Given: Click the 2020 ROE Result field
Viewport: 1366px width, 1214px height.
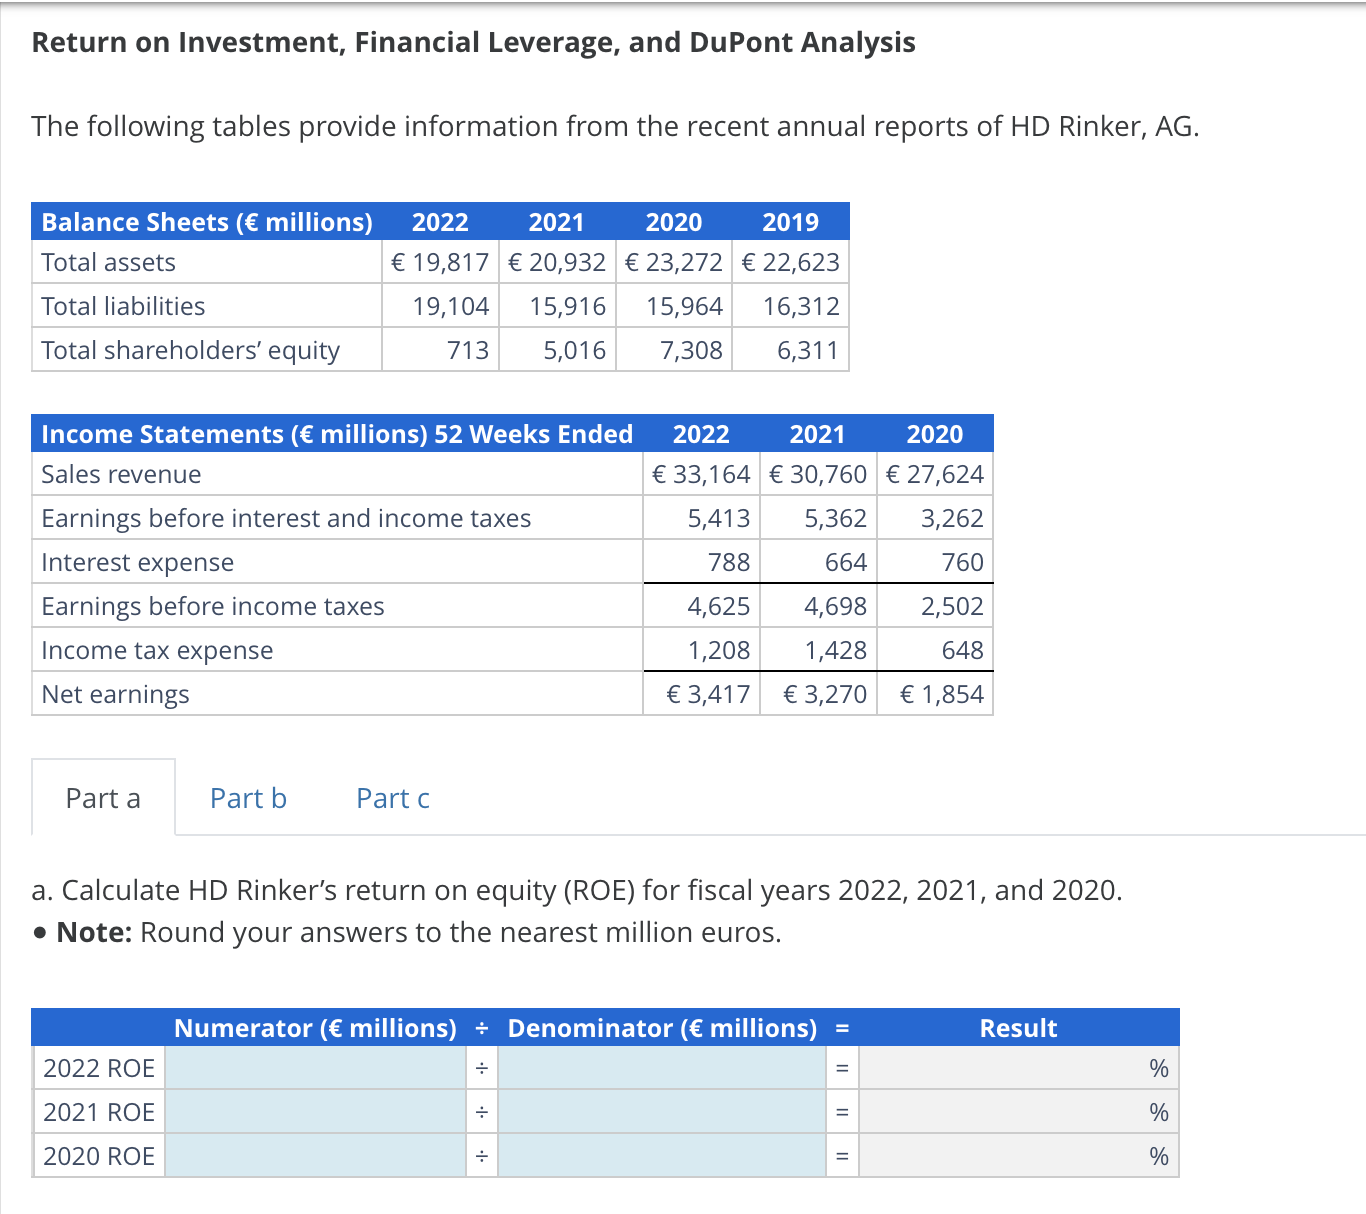Looking at the screenshot, I should pyautogui.click(x=1018, y=1156).
